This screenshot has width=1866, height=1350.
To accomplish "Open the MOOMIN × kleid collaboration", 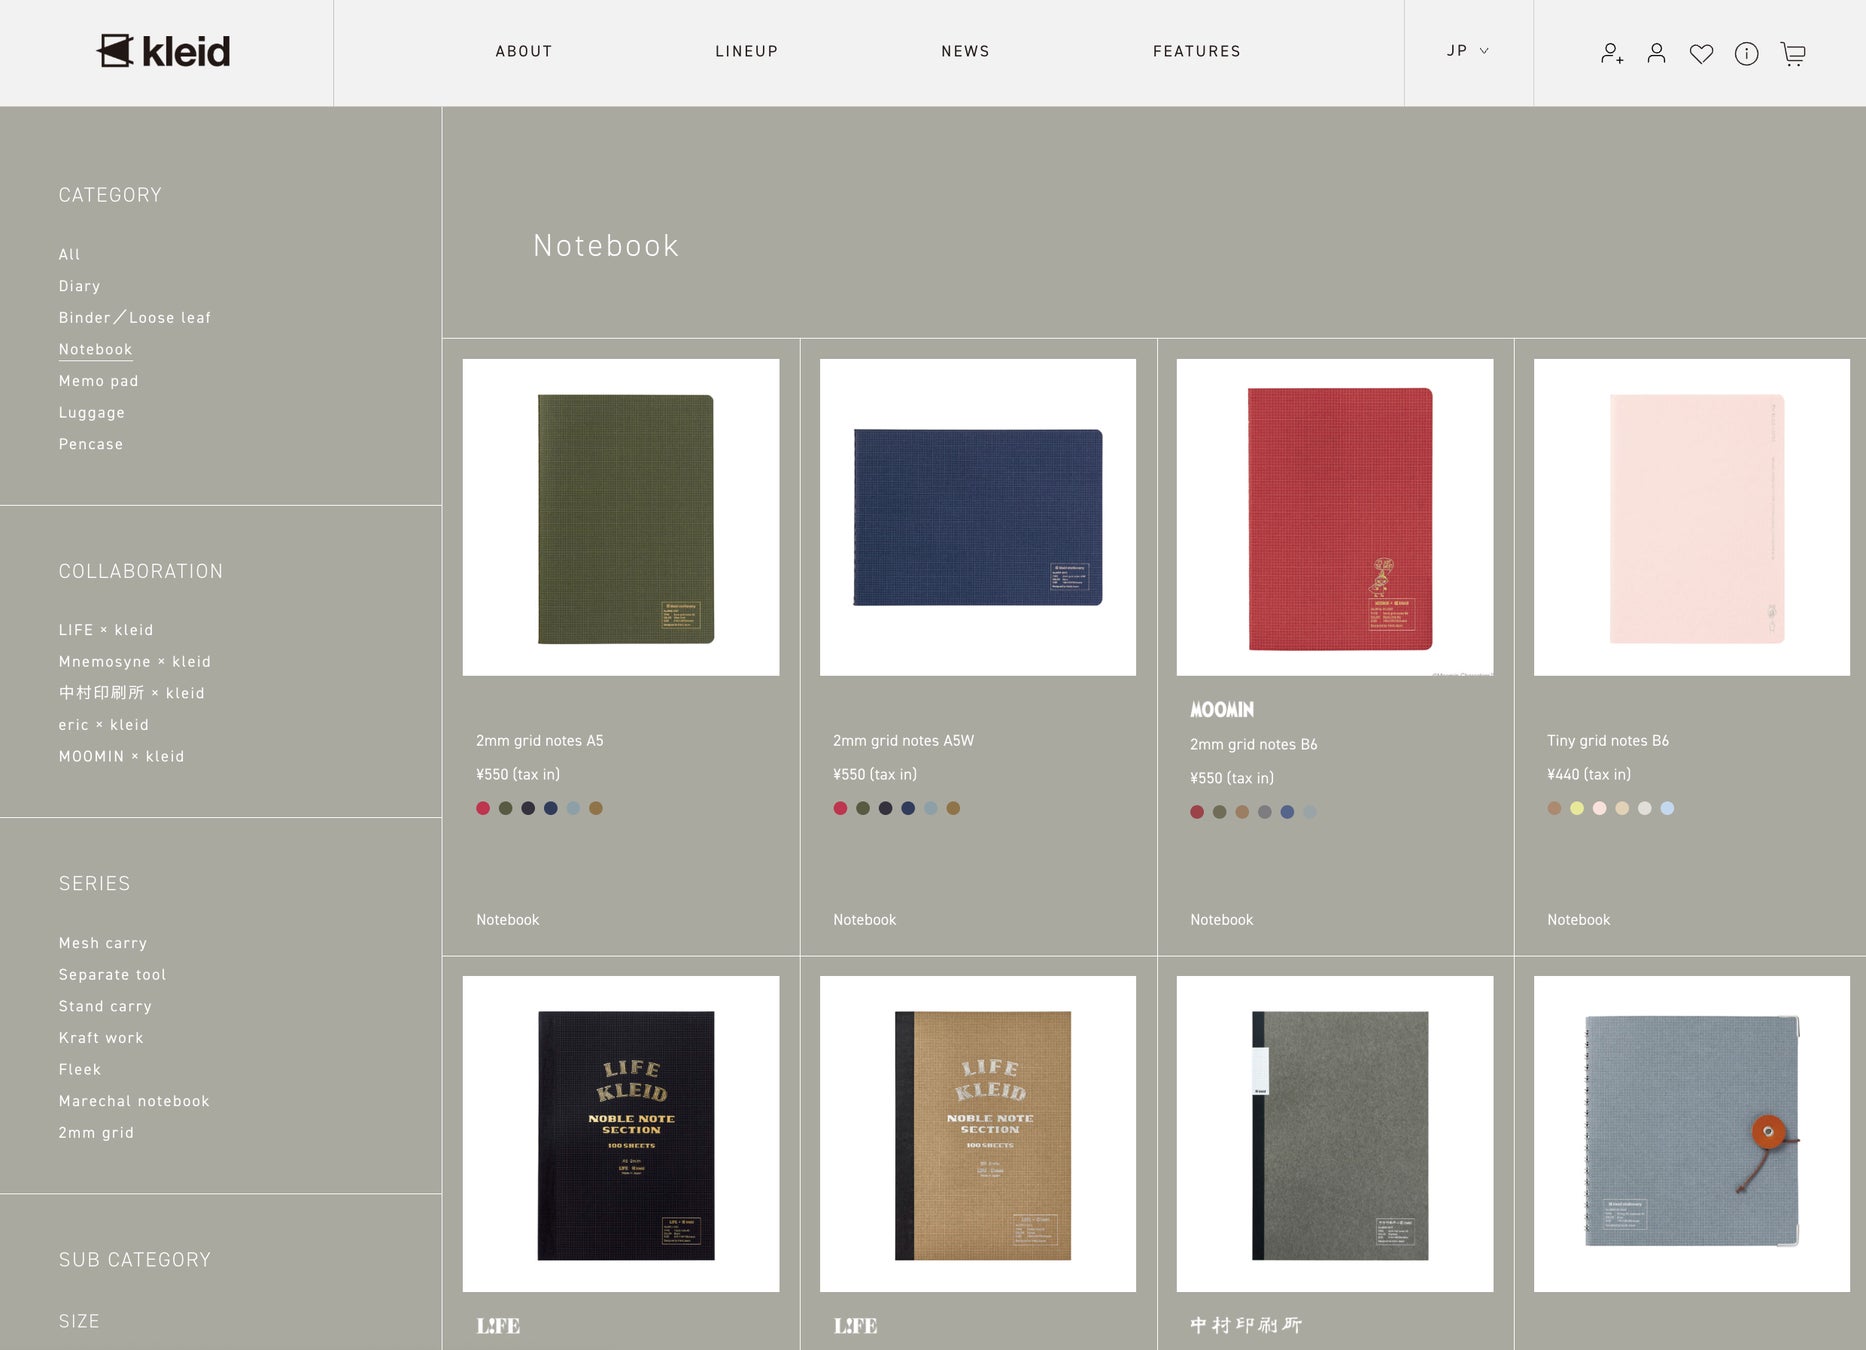I will (121, 757).
